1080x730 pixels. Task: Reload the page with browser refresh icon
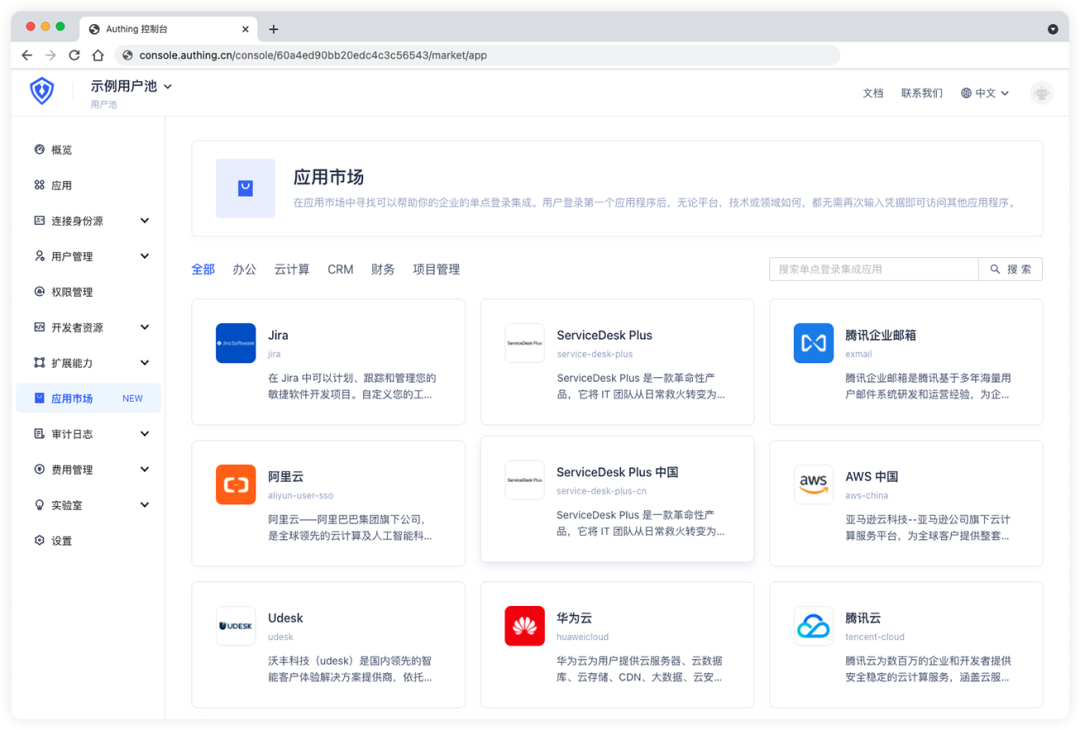point(74,55)
